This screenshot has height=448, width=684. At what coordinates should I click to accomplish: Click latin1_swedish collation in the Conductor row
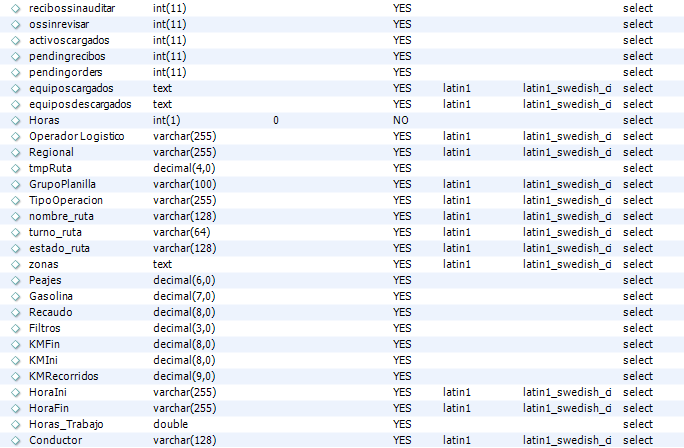tap(567, 440)
